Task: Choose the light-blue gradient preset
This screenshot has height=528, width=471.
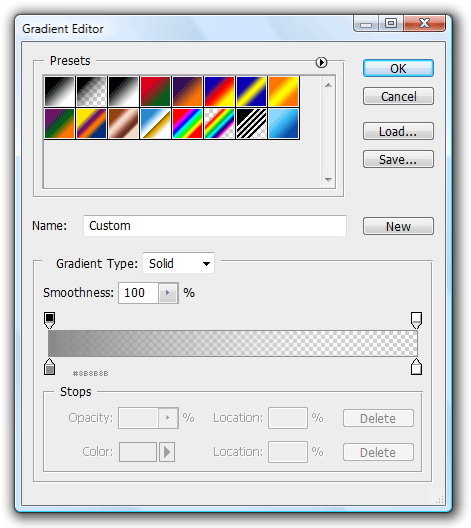Action: (x=283, y=124)
